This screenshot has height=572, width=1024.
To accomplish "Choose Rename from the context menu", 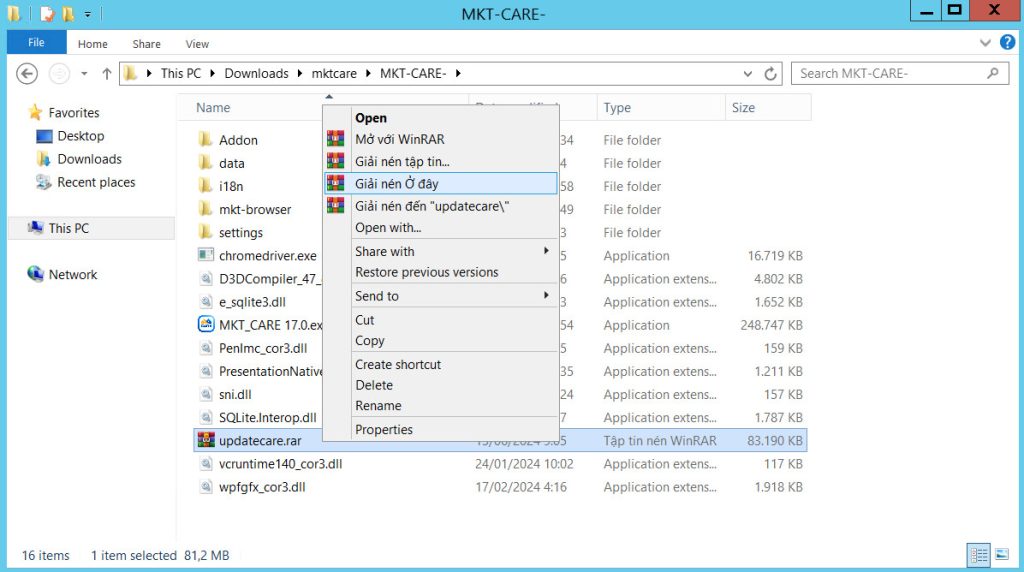I will (x=378, y=405).
